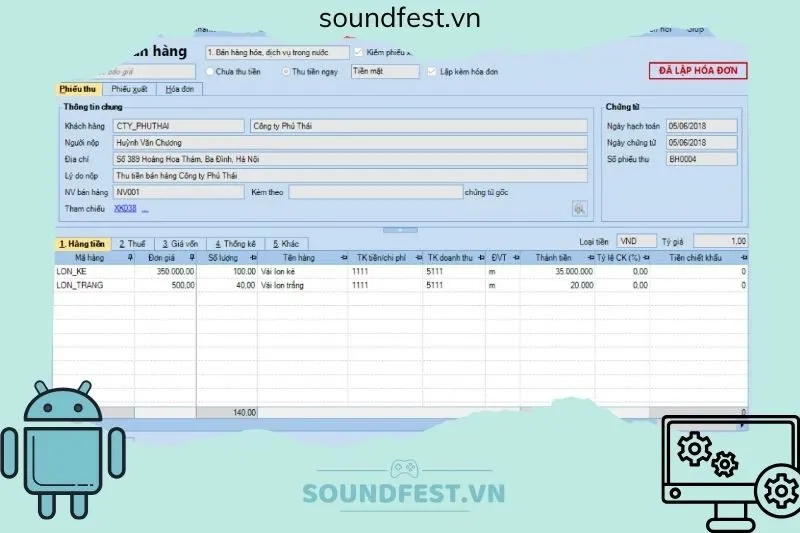This screenshot has height=533, width=800.
Task: Select the Thu tiền ngay radio option
Action: [x=286, y=72]
